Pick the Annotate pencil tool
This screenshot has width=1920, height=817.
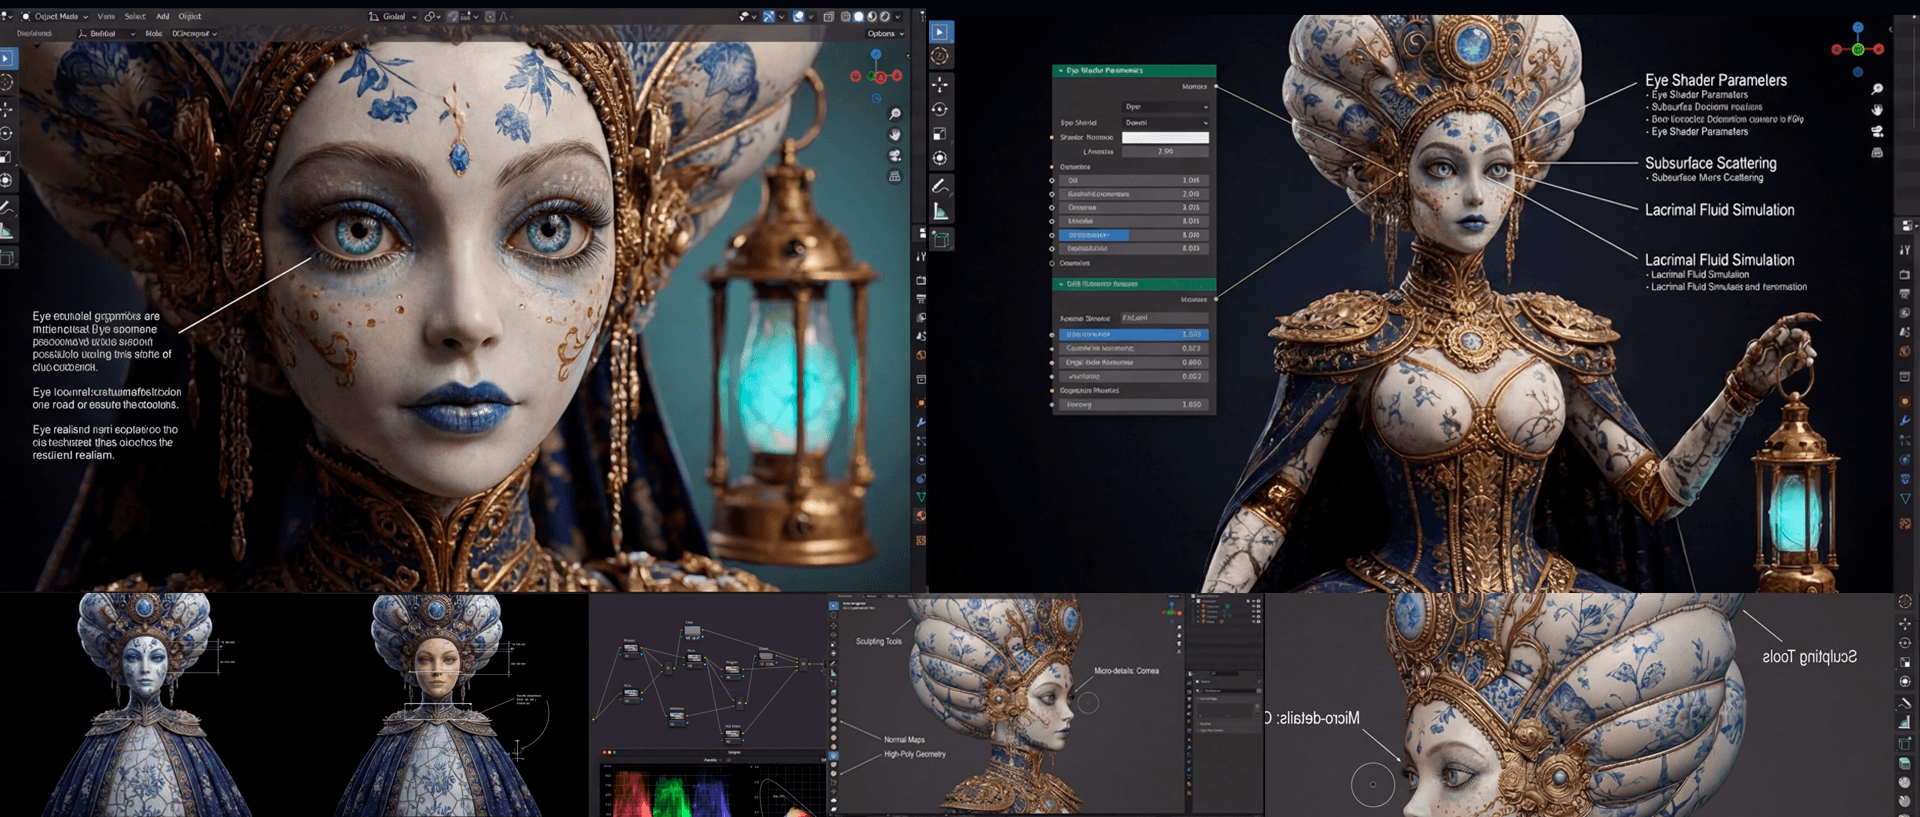pos(940,186)
